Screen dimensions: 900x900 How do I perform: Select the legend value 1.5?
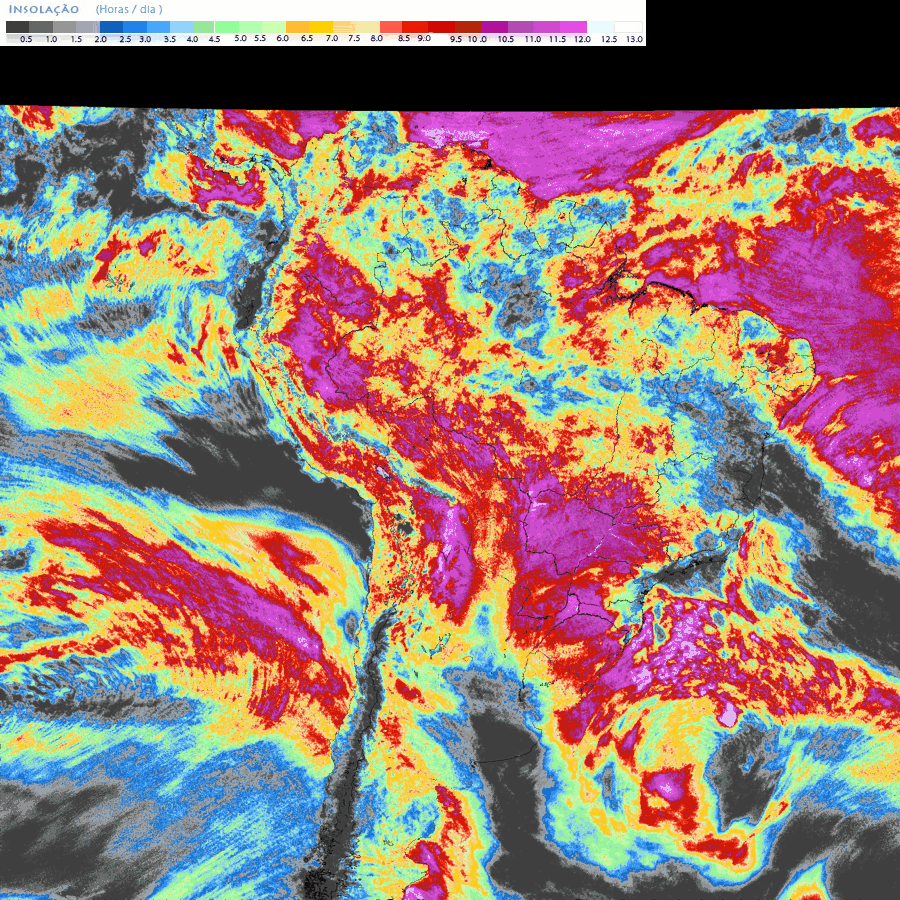(x=76, y=40)
